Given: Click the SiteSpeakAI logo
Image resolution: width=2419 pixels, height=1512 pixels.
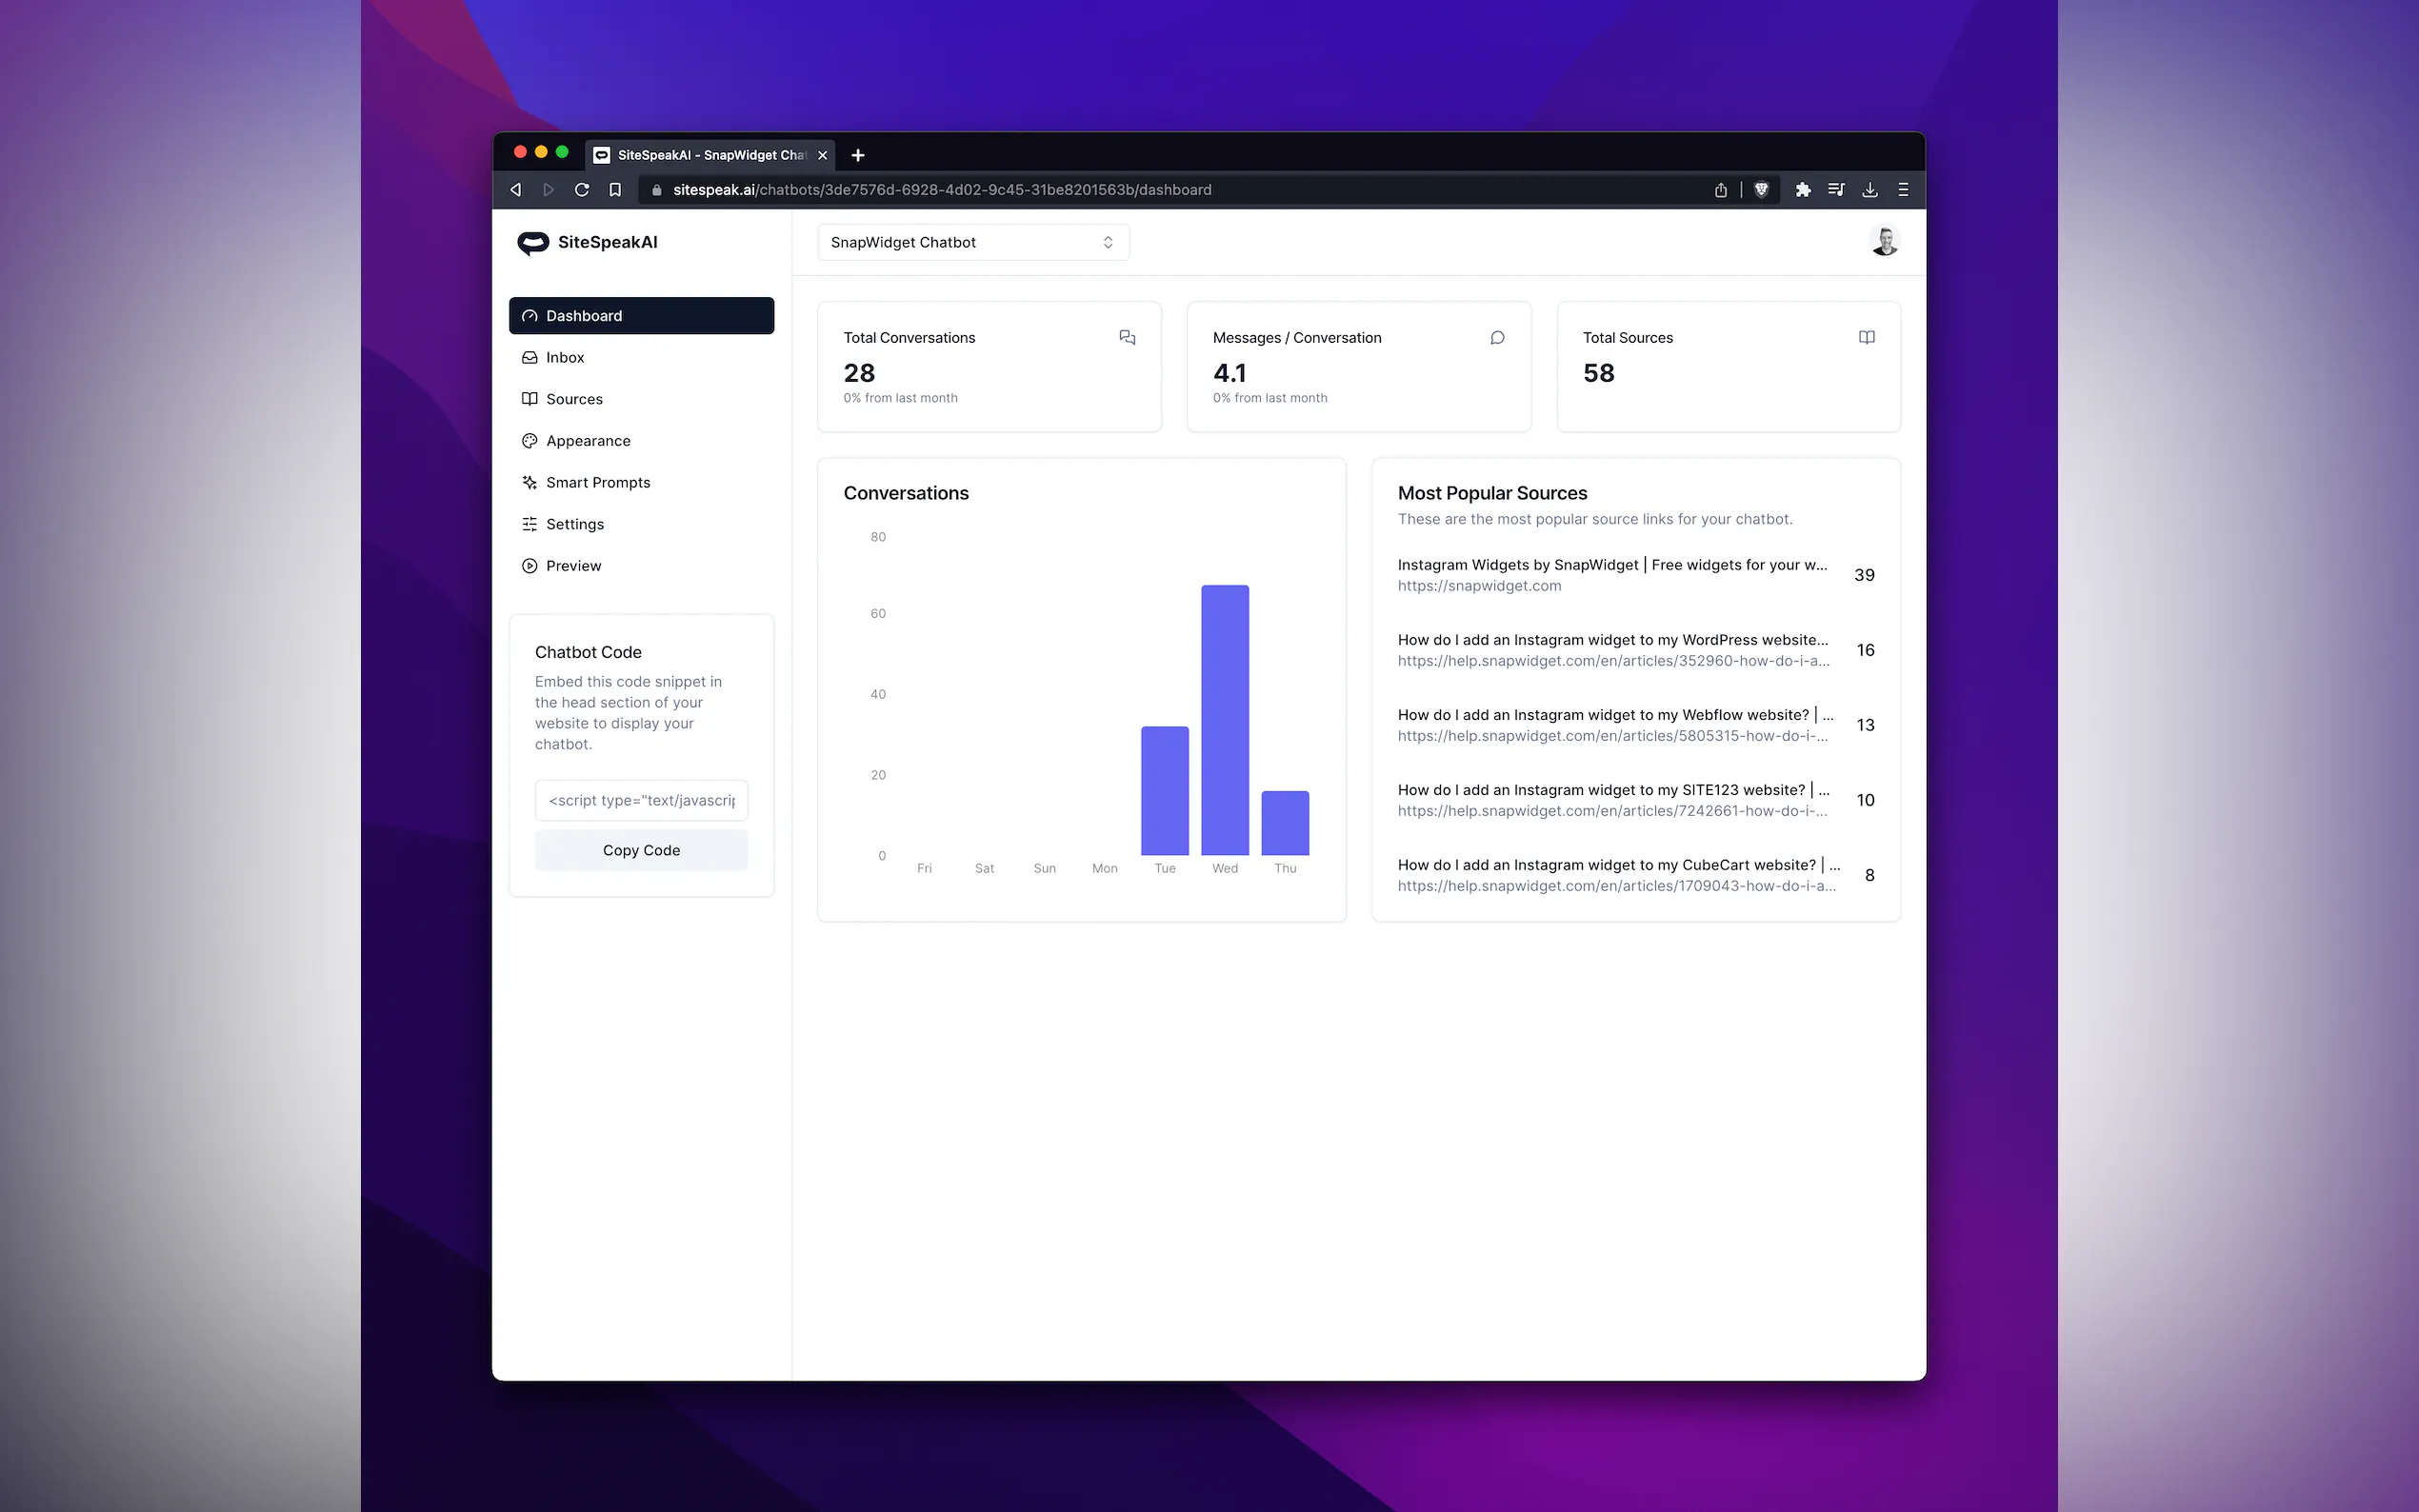Looking at the screenshot, I should [588, 242].
